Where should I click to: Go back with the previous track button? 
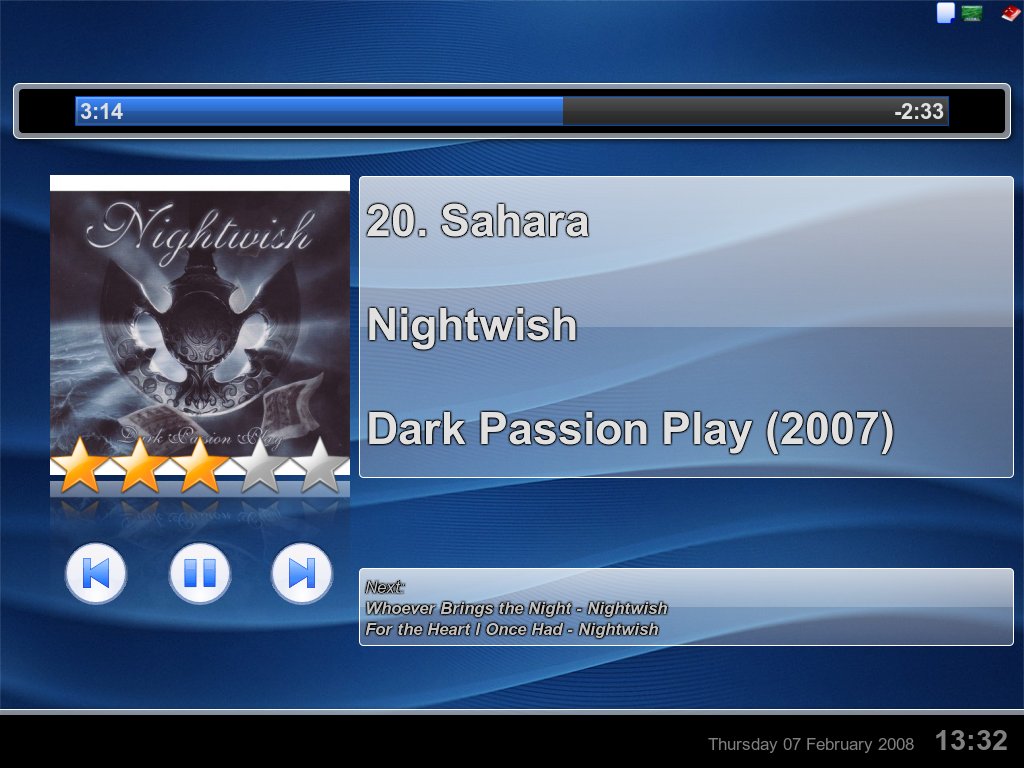[96, 573]
